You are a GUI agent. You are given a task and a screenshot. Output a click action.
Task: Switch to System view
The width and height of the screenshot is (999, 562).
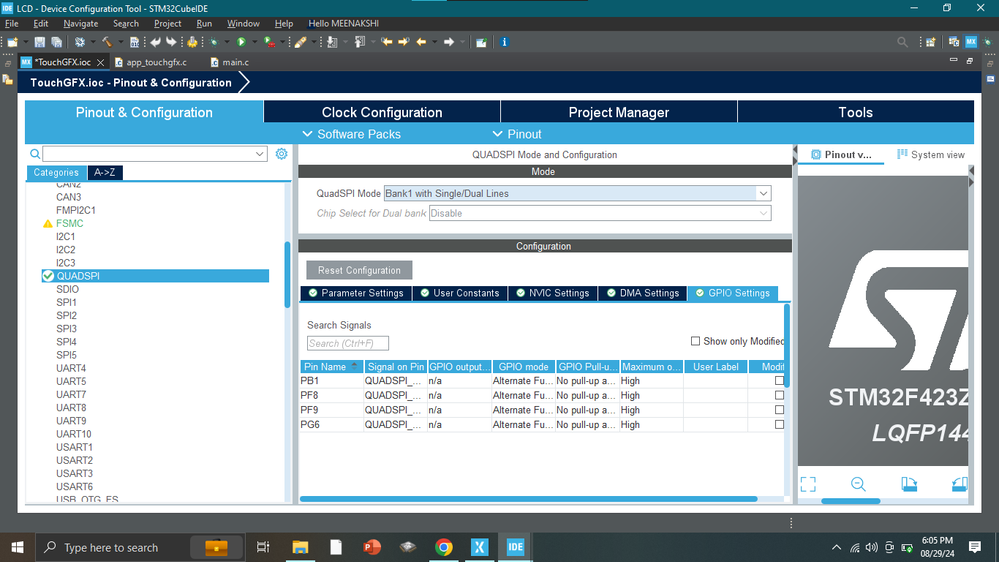pos(931,154)
